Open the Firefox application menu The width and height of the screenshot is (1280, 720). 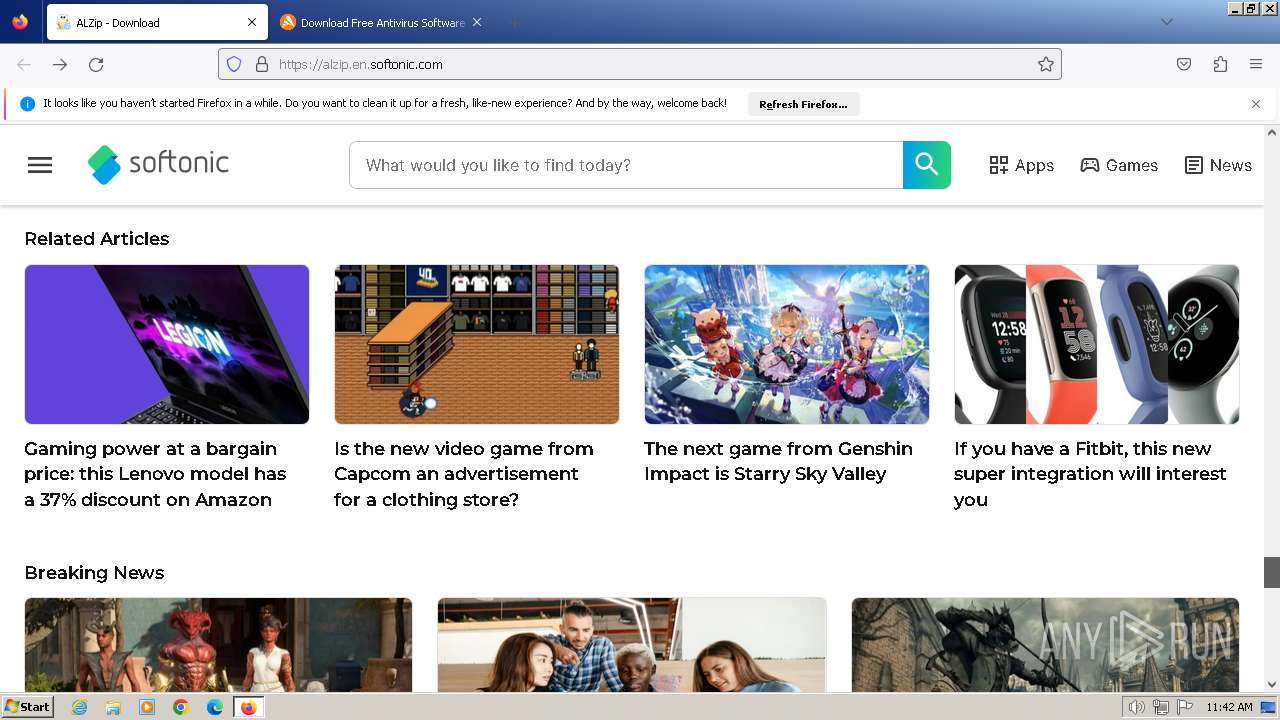click(x=1256, y=64)
